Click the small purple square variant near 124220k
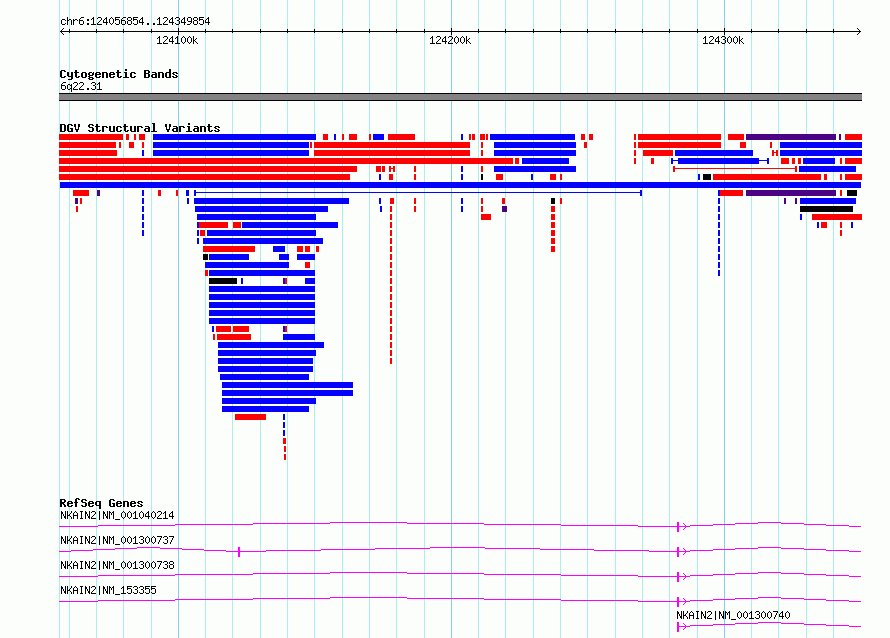The width and height of the screenshot is (890, 638). pos(505,209)
